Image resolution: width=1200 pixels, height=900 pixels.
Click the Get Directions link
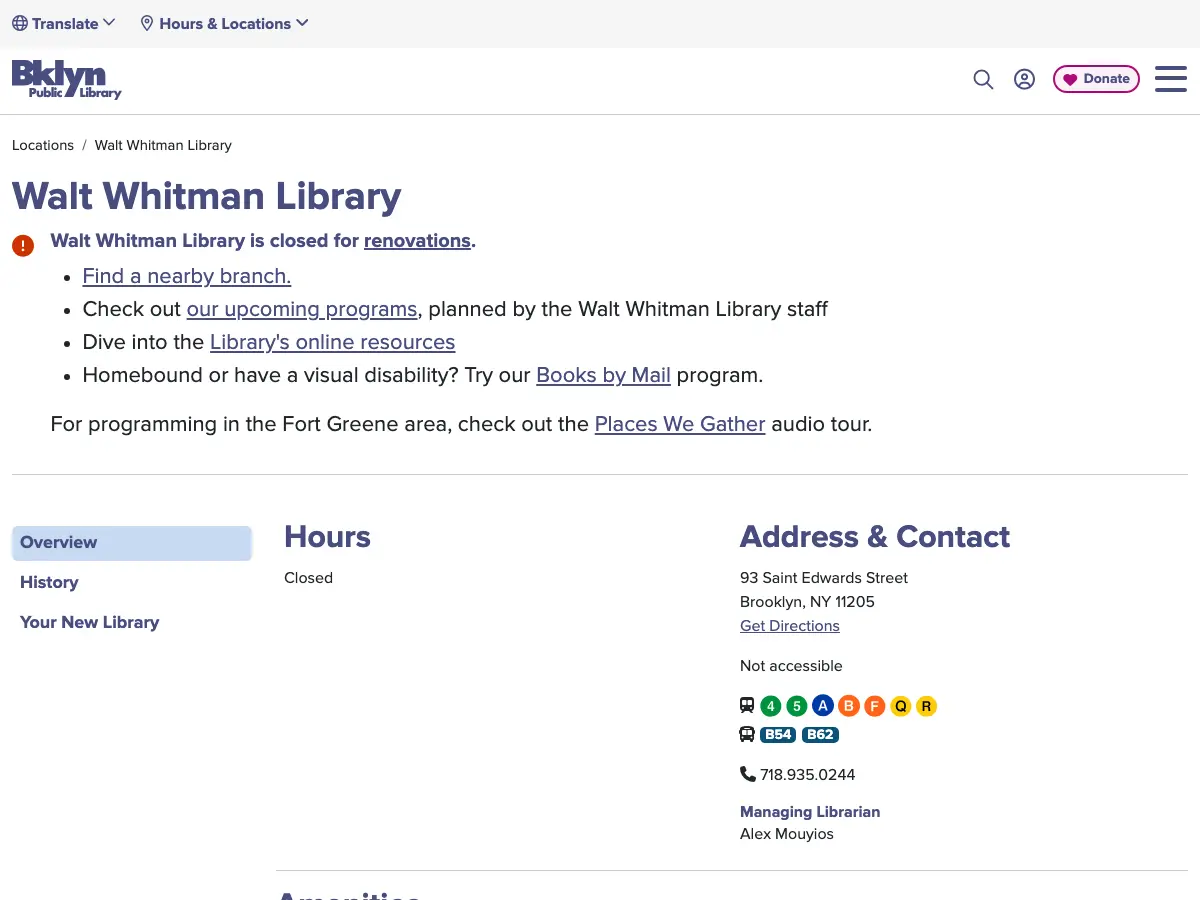click(790, 626)
